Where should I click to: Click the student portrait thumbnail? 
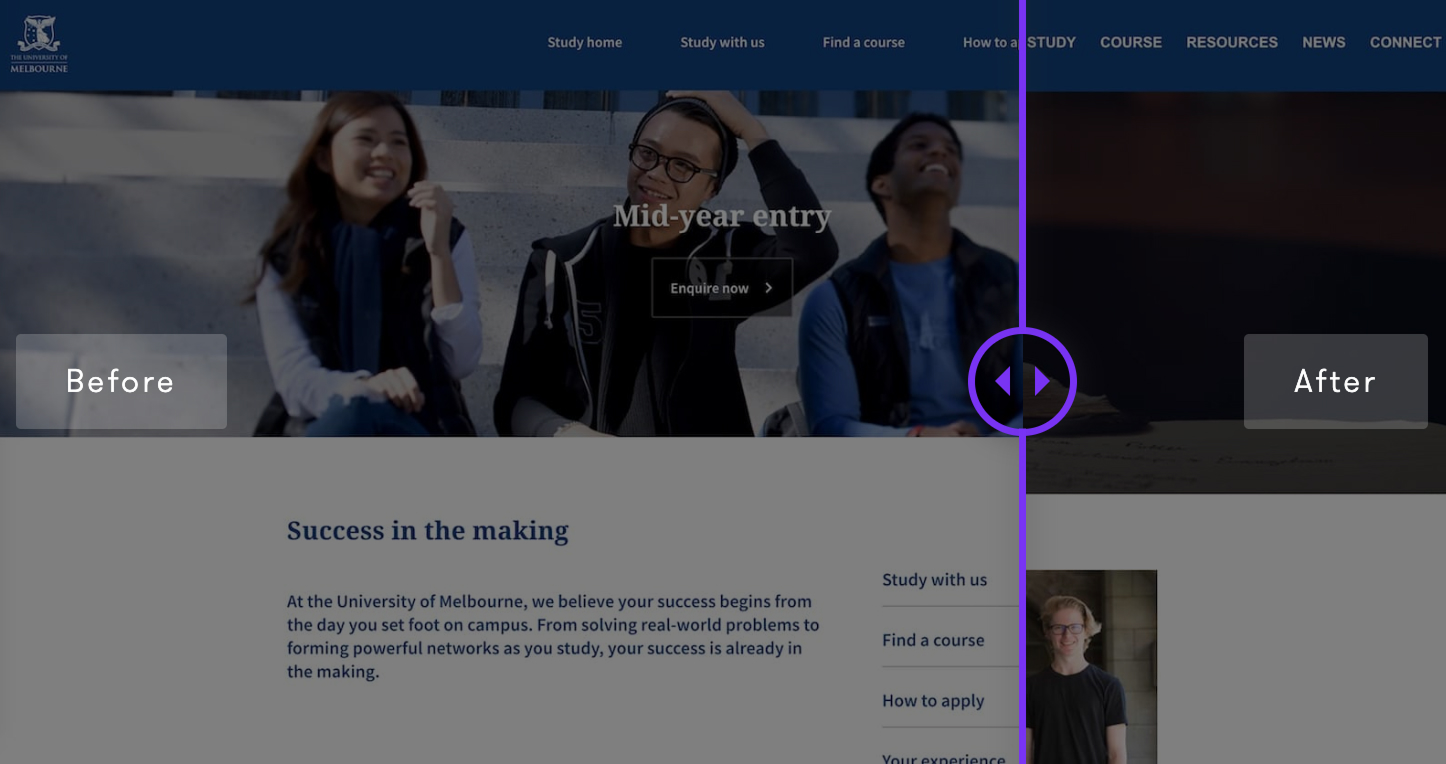[x=1091, y=667]
